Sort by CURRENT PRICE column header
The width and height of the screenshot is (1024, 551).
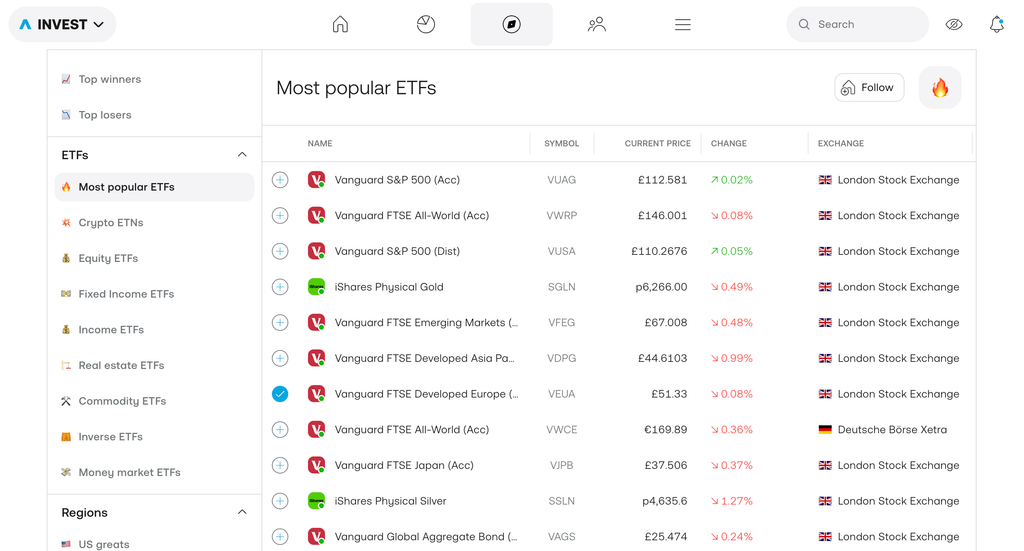(658, 144)
